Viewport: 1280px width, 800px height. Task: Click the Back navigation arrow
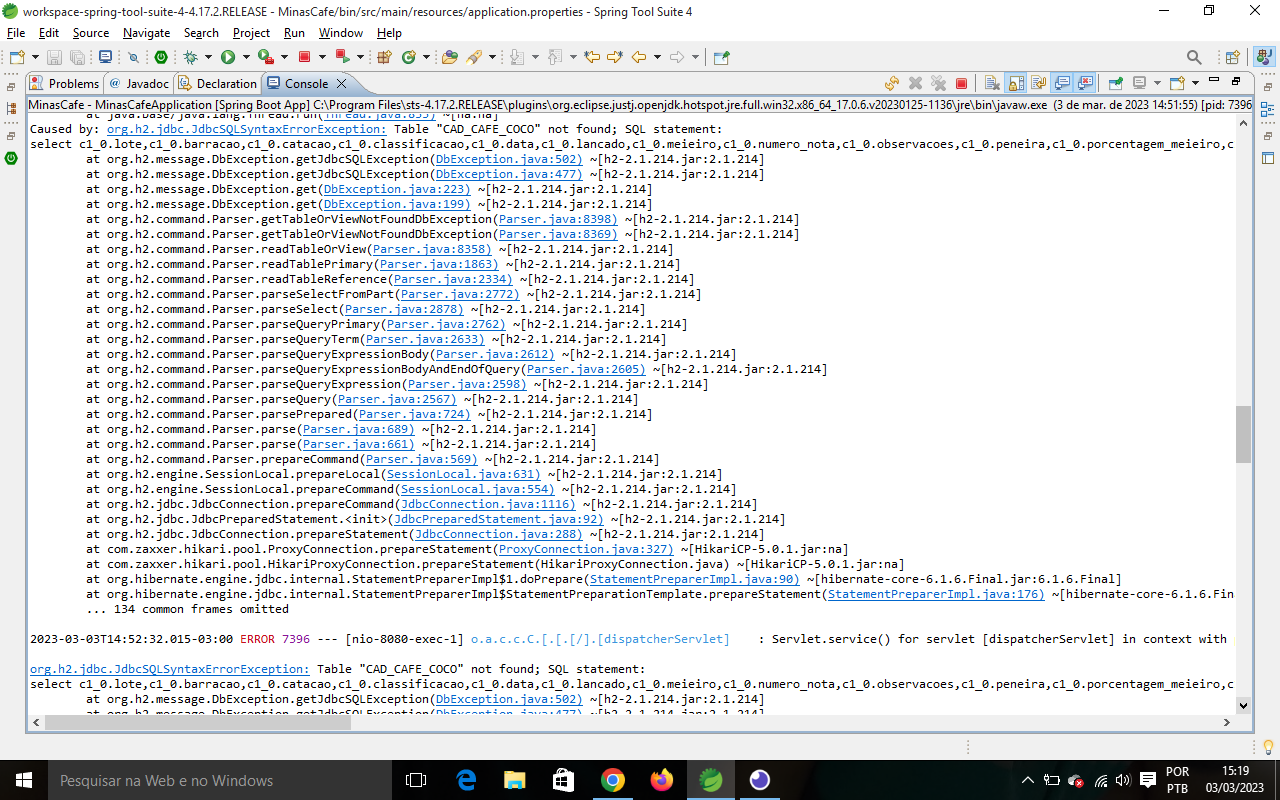click(x=638, y=57)
